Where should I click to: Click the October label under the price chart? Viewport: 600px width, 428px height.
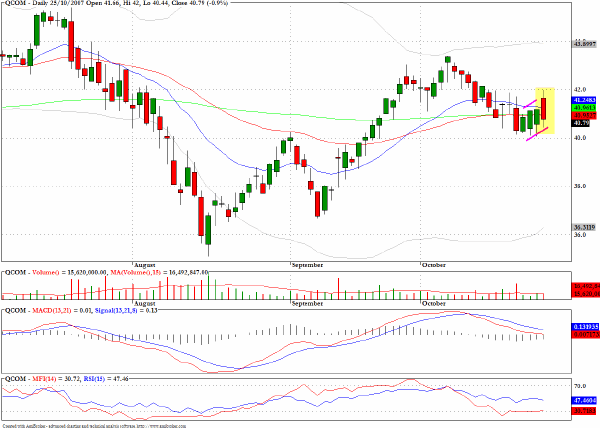coord(434,265)
